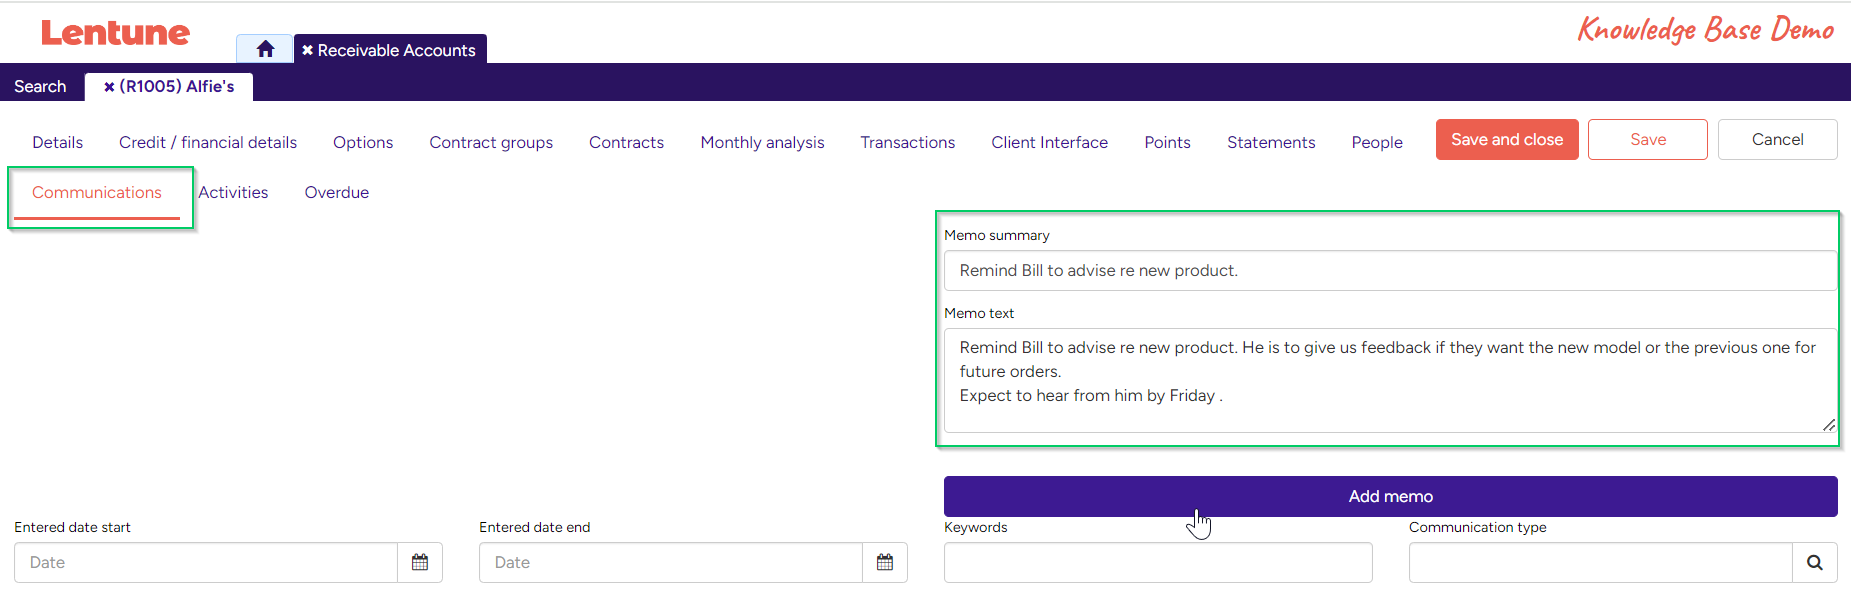Image resolution: width=1851 pixels, height=605 pixels.
Task: Show the Transactions tab
Action: tap(908, 142)
